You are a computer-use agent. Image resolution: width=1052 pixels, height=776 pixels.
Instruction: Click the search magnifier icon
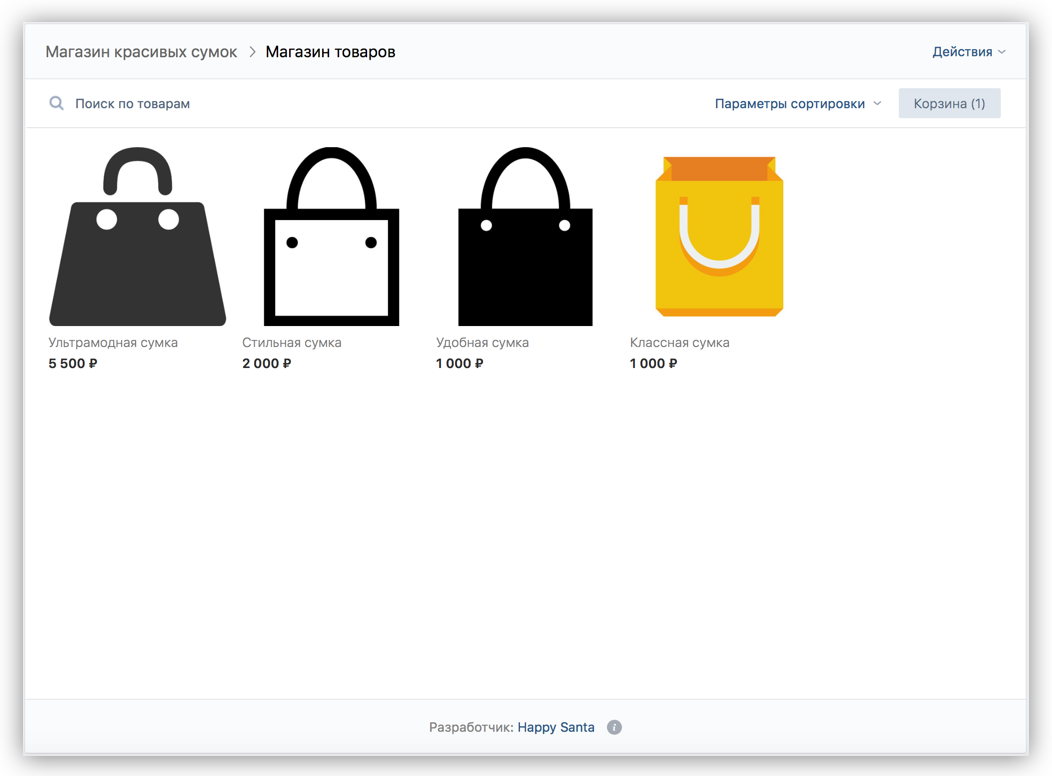(x=57, y=103)
